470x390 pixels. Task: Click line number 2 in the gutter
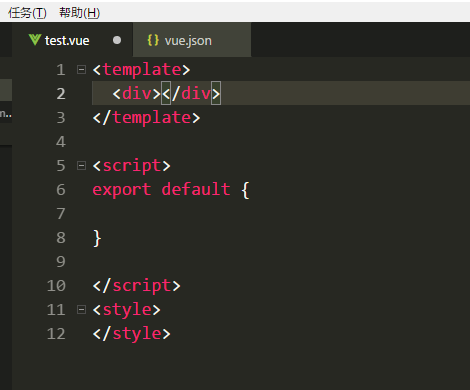(61, 94)
